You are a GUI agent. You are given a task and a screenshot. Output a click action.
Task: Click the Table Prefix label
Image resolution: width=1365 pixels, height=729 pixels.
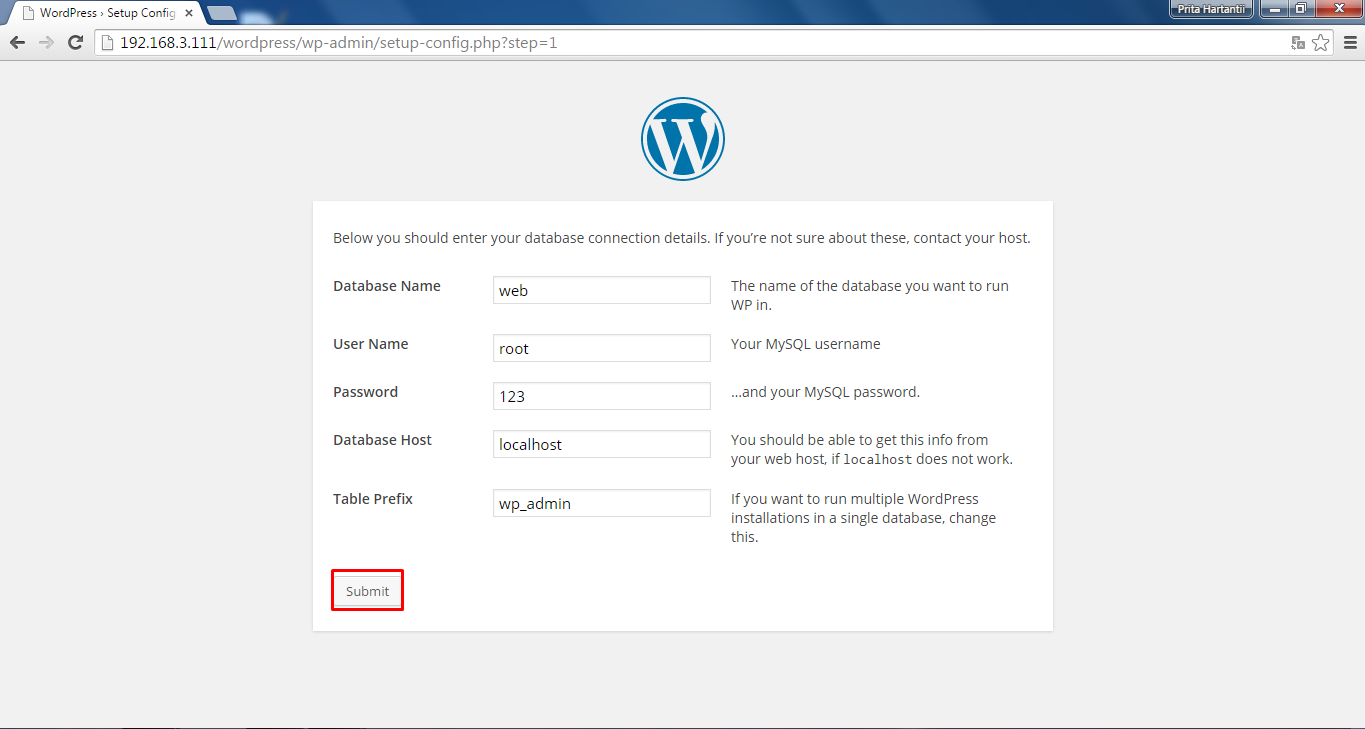(x=373, y=499)
